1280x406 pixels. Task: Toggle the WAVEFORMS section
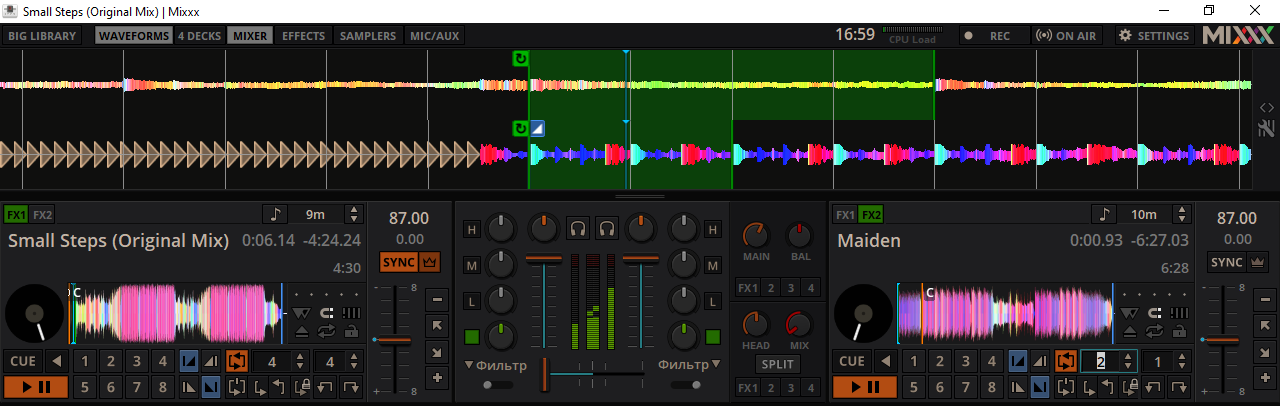click(134, 36)
